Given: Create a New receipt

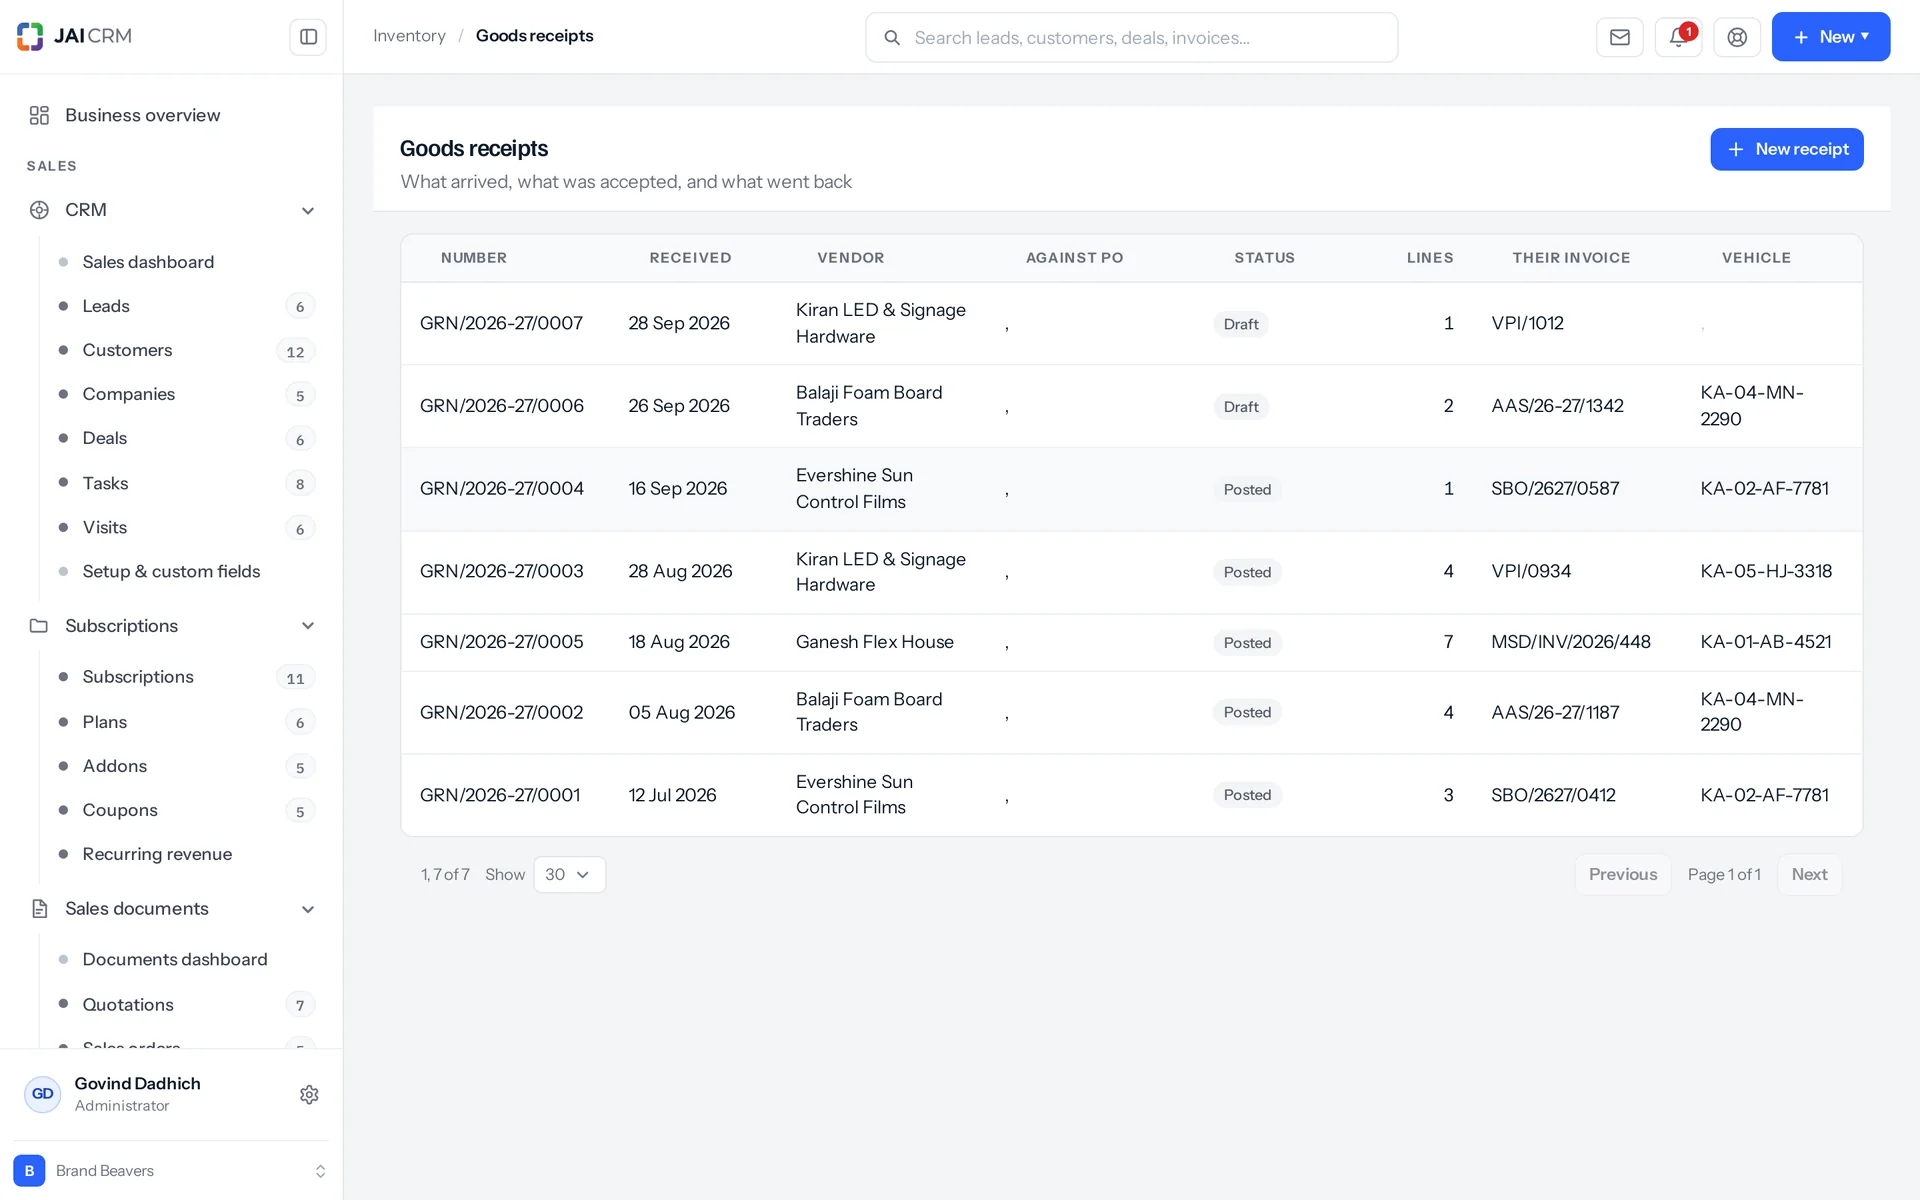Looking at the screenshot, I should pyautogui.click(x=1786, y=149).
